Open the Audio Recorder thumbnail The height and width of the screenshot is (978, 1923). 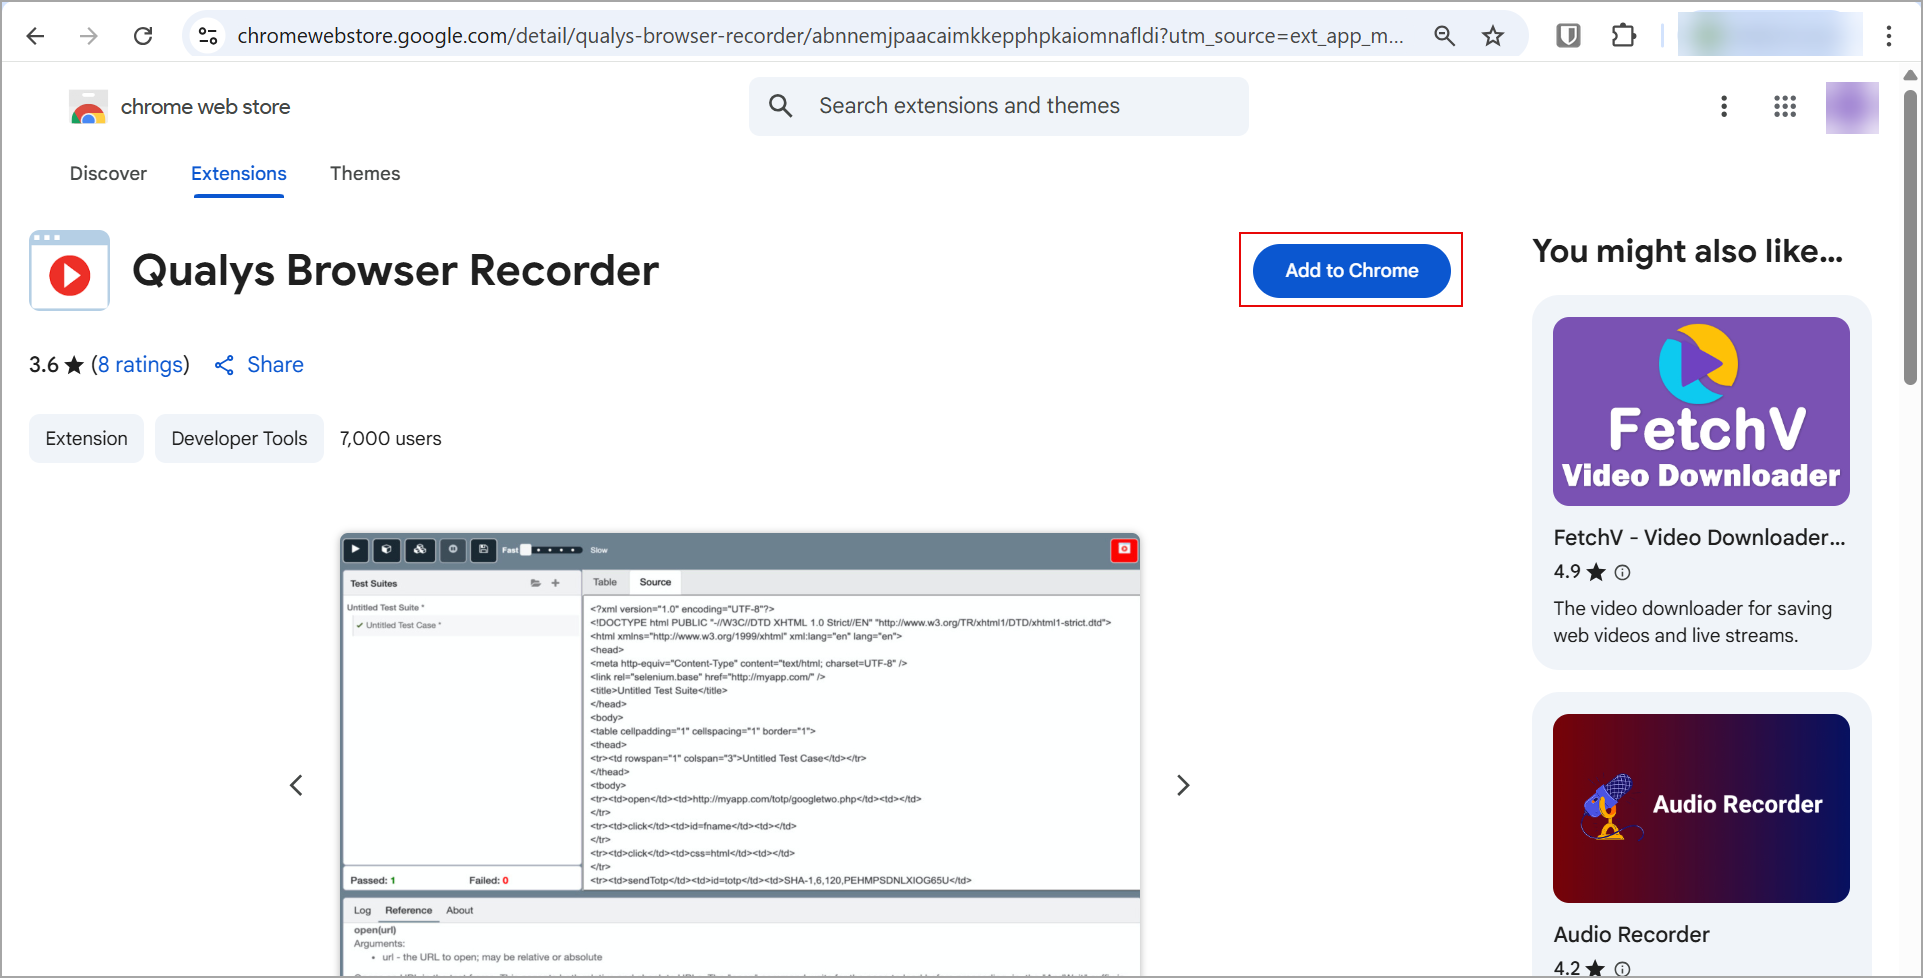(1701, 808)
